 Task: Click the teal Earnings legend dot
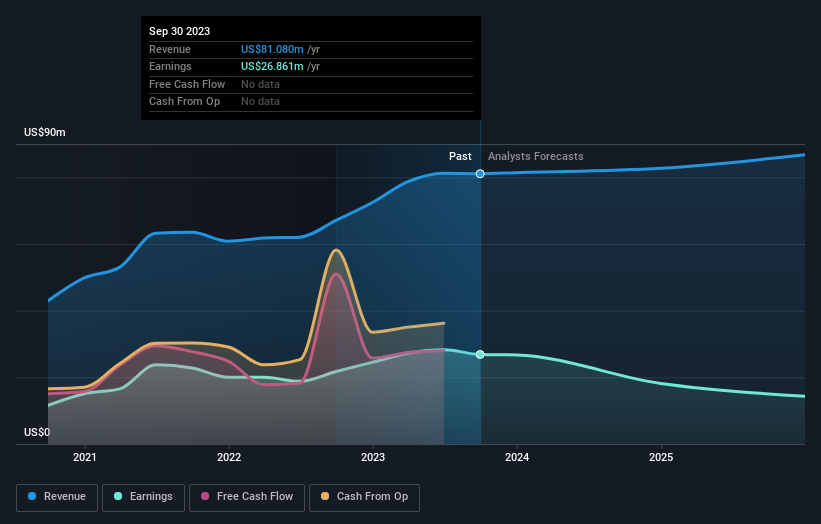pyautogui.click(x=118, y=496)
